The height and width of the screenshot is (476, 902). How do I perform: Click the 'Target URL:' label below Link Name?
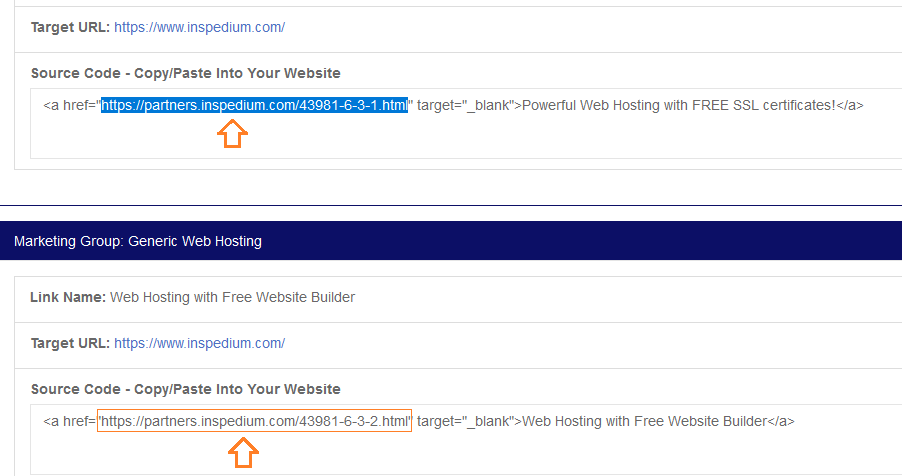[x=70, y=343]
